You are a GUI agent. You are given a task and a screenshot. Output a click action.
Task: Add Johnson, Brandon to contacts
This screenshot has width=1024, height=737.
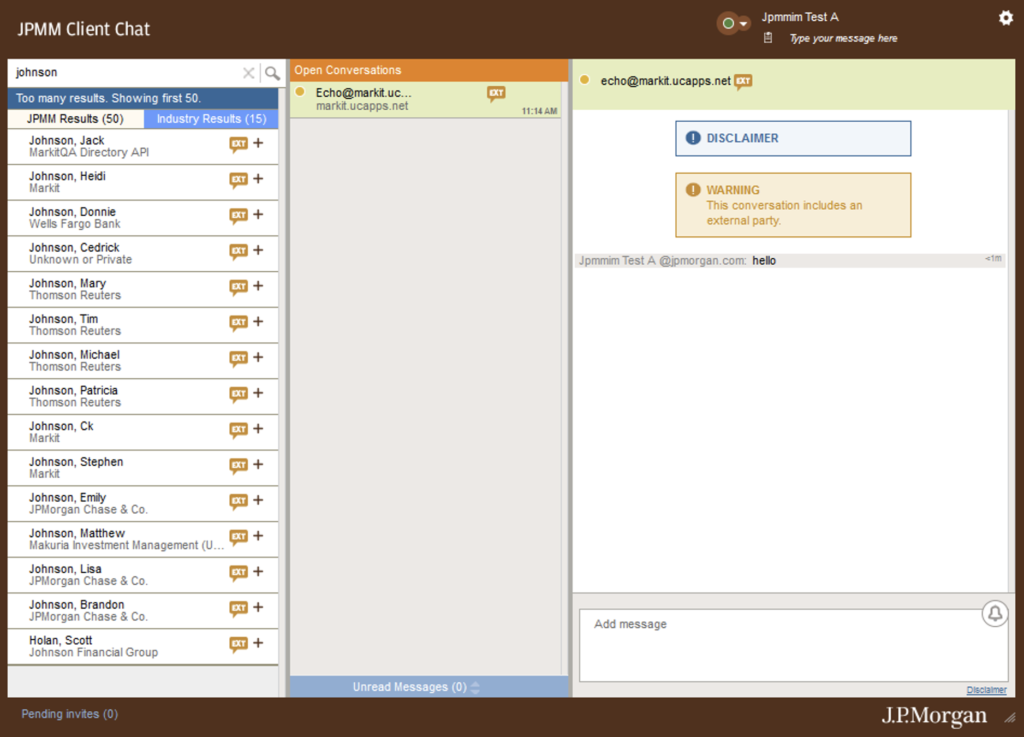click(259, 607)
